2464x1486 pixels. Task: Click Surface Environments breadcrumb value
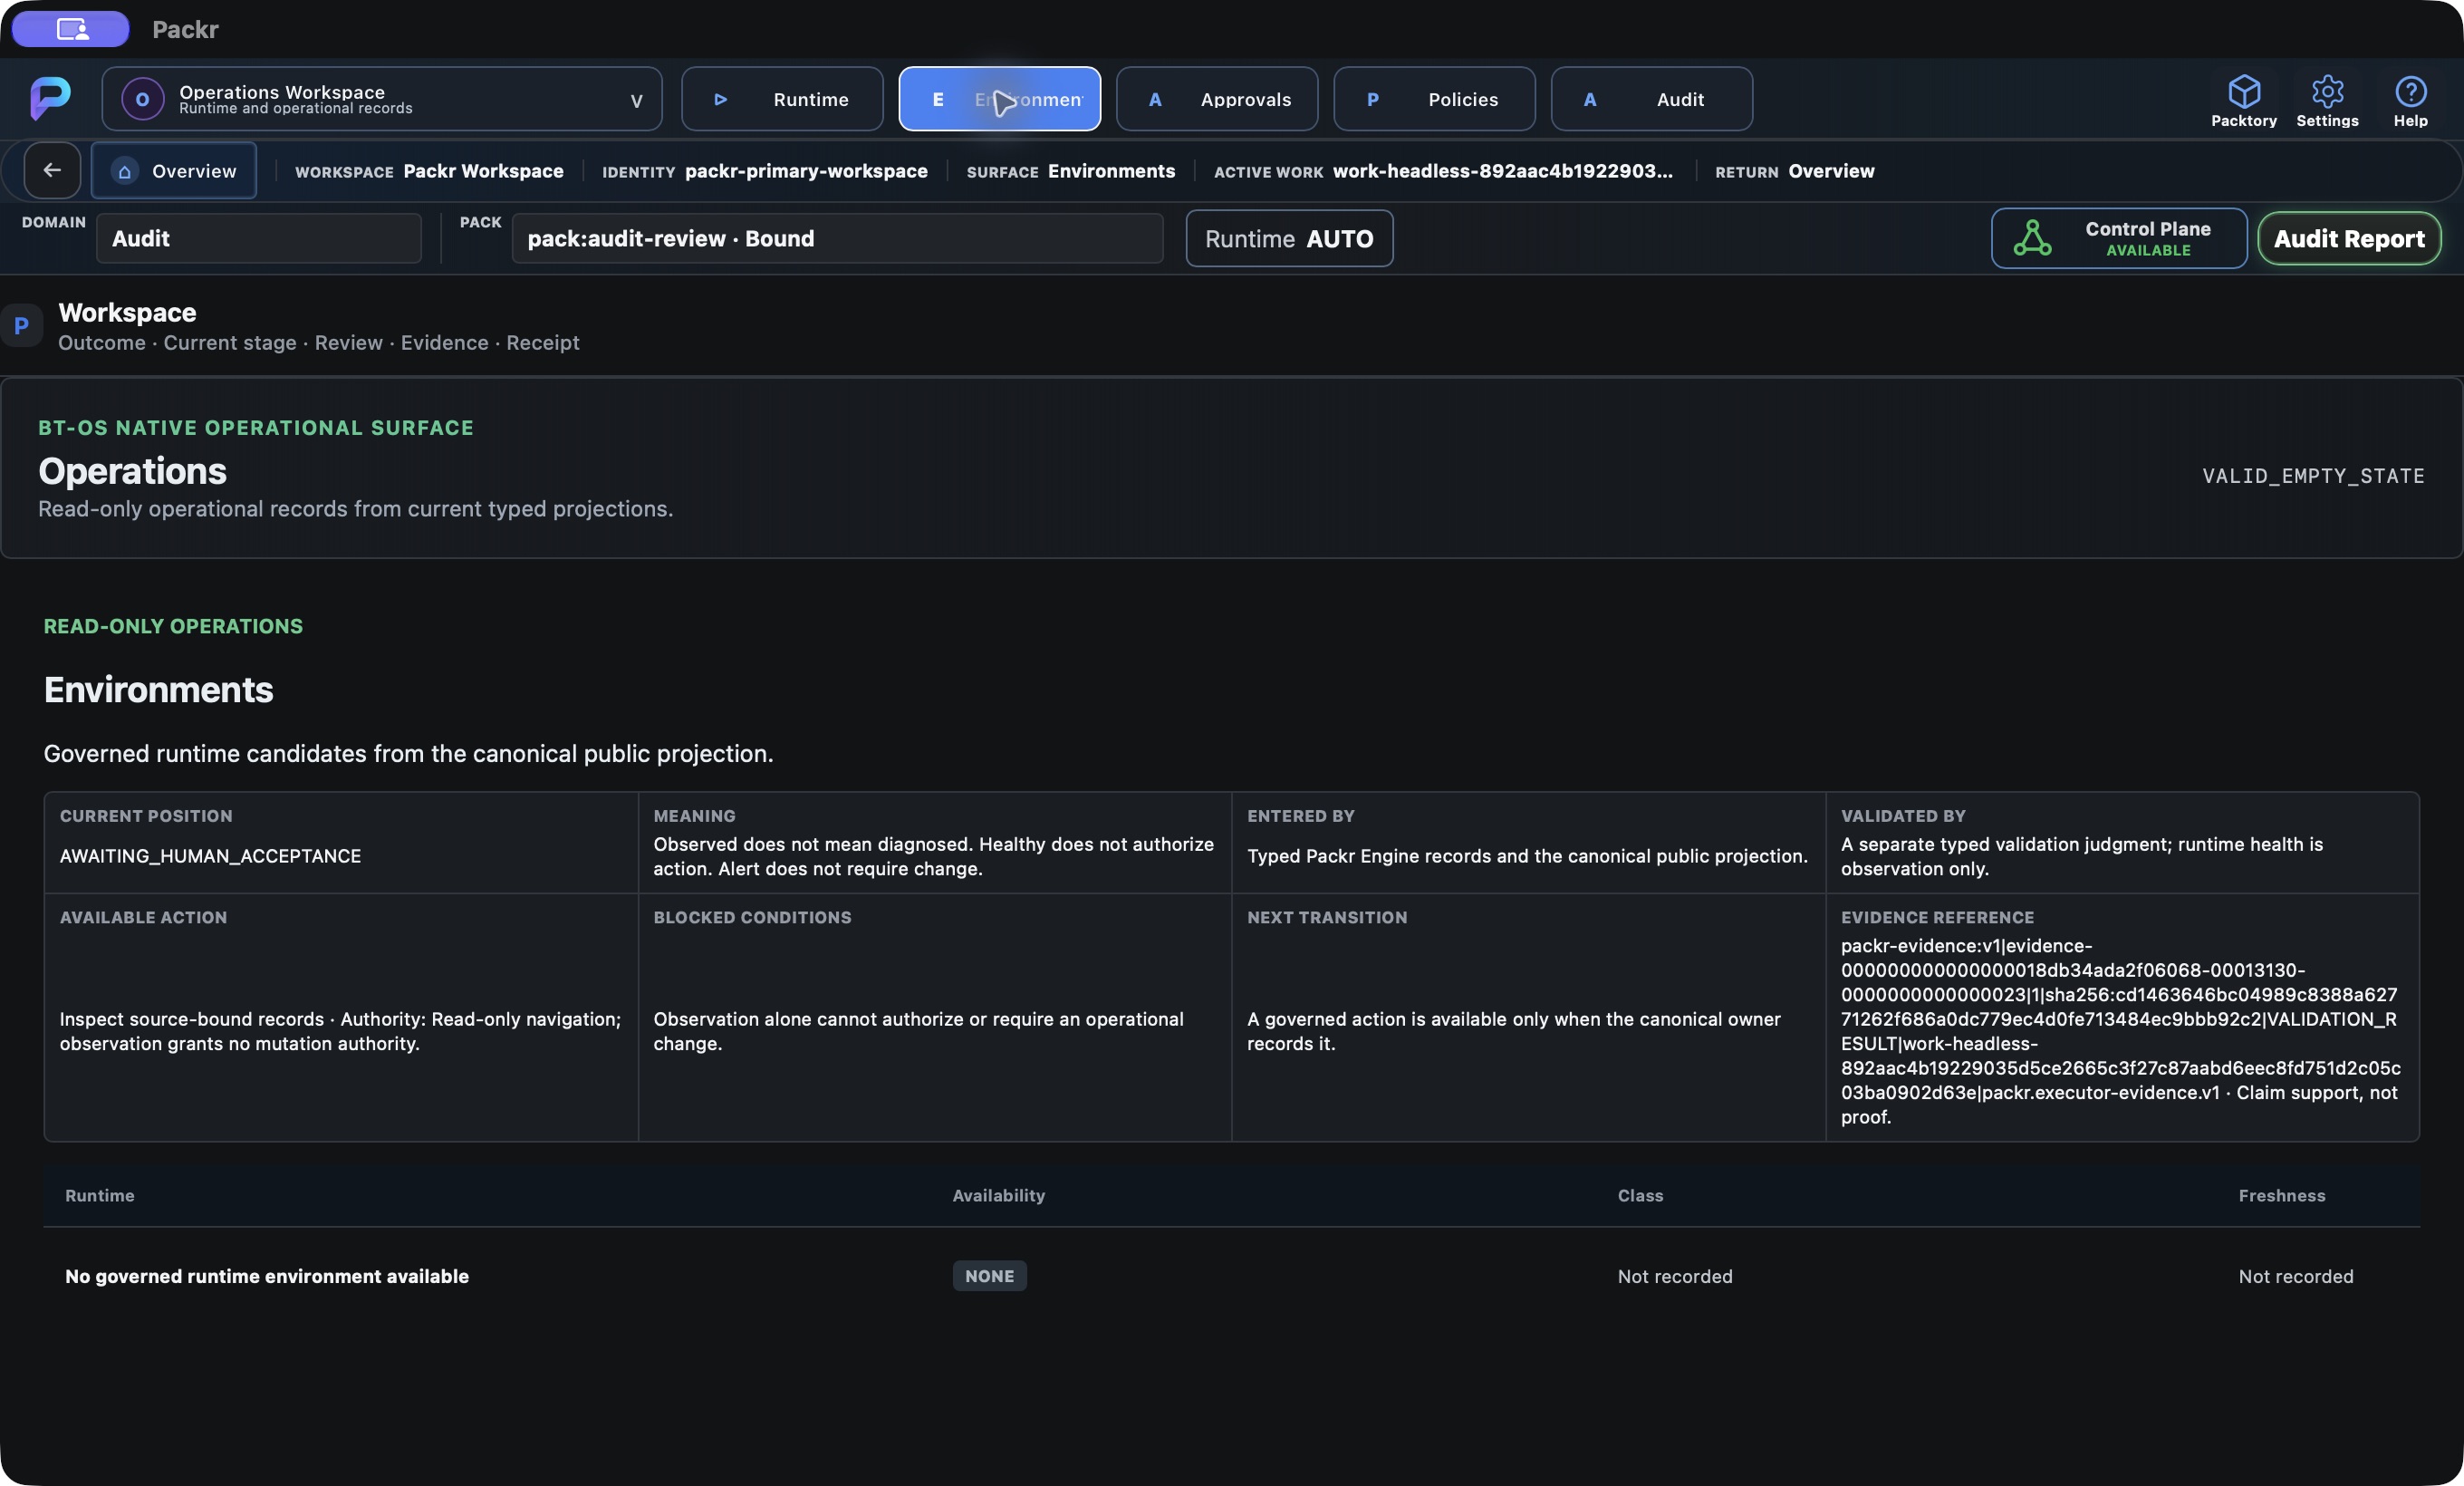pyautogui.click(x=1111, y=171)
